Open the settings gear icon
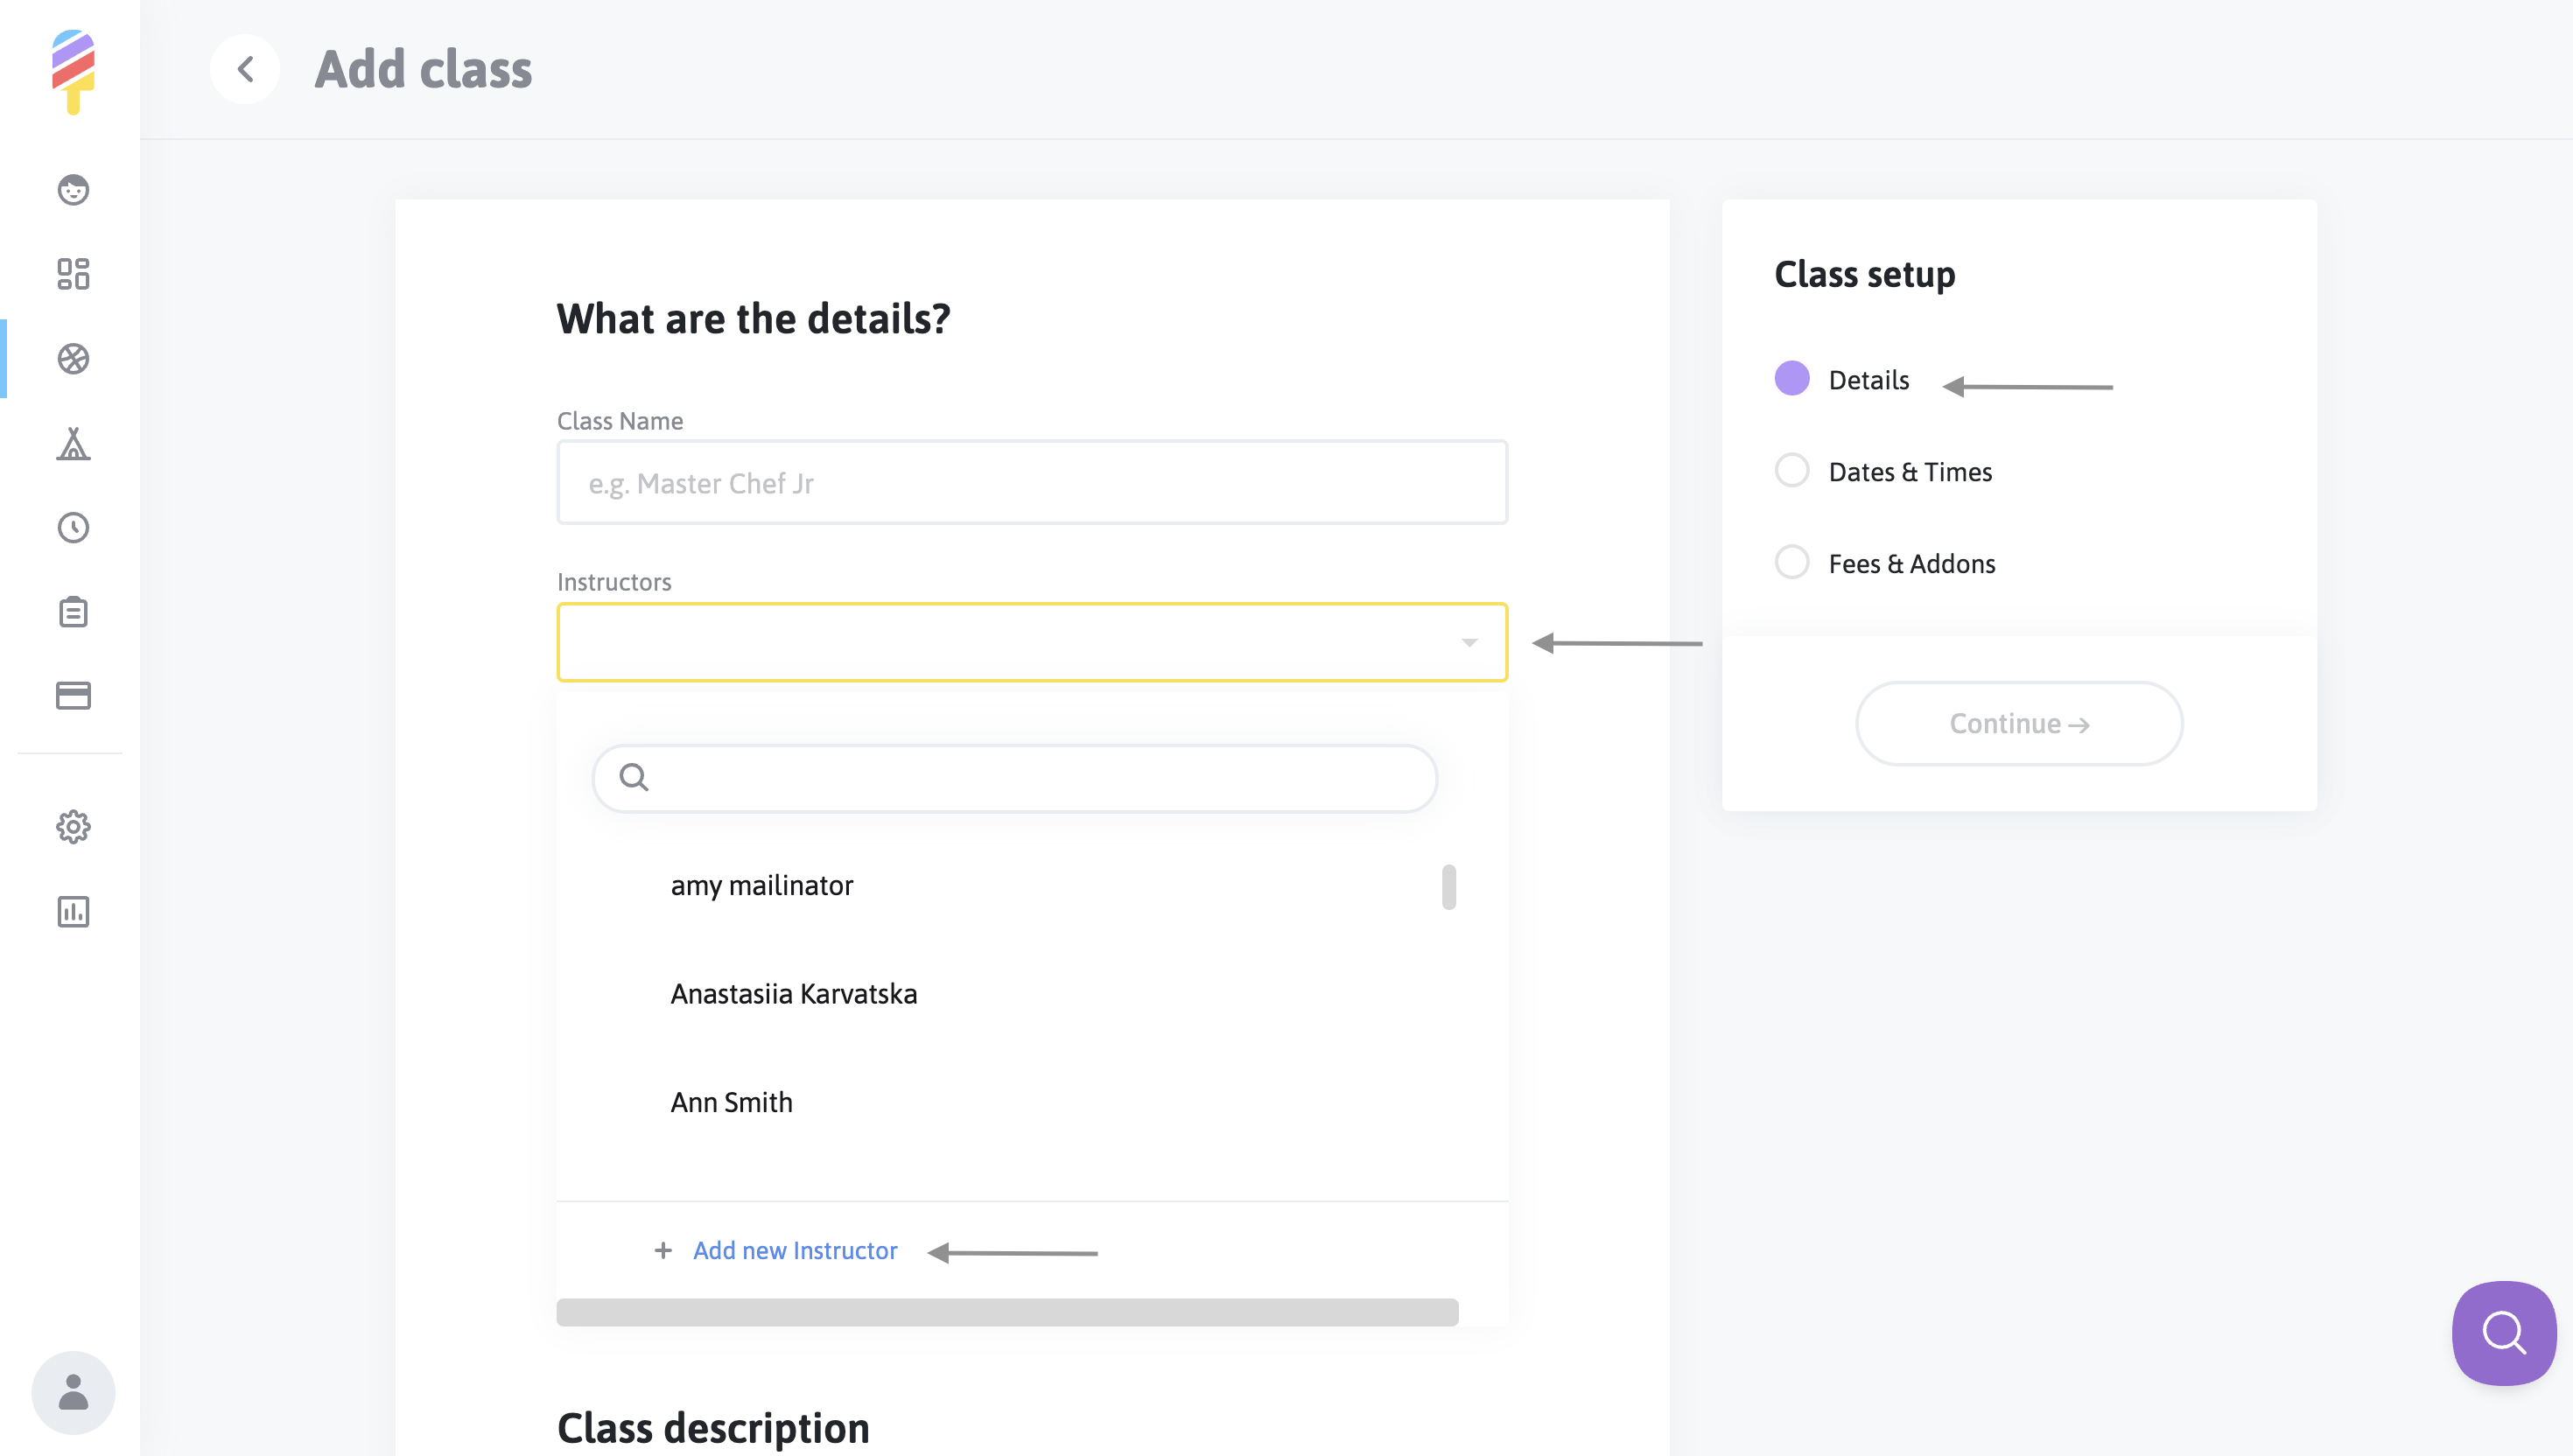 [x=73, y=827]
